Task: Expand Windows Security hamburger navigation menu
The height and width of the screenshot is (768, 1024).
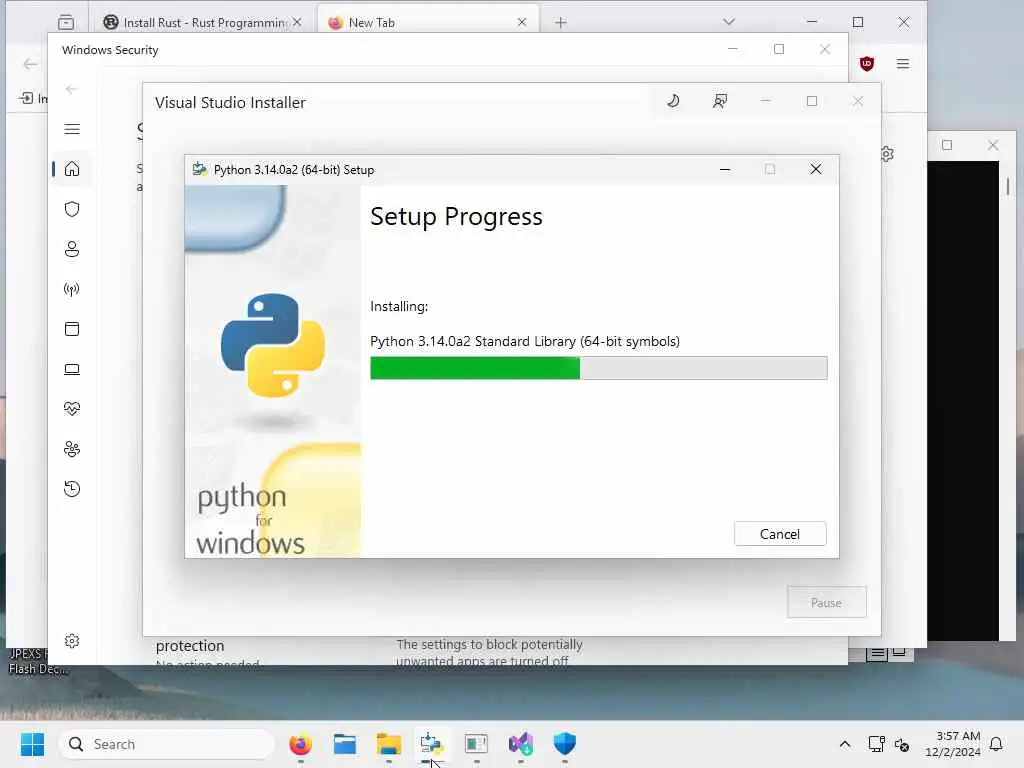Action: (72, 129)
